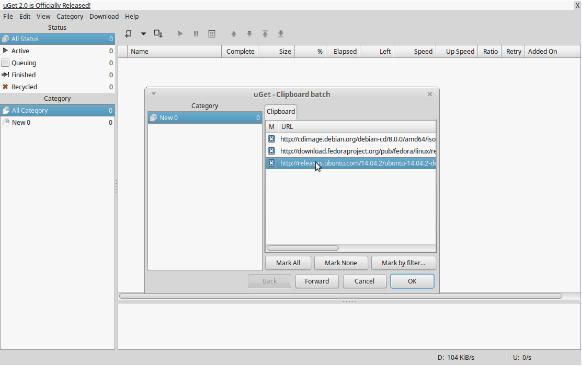Click the Move to Top toolbar icon
Screen dimensions: 582x366
pos(265,34)
